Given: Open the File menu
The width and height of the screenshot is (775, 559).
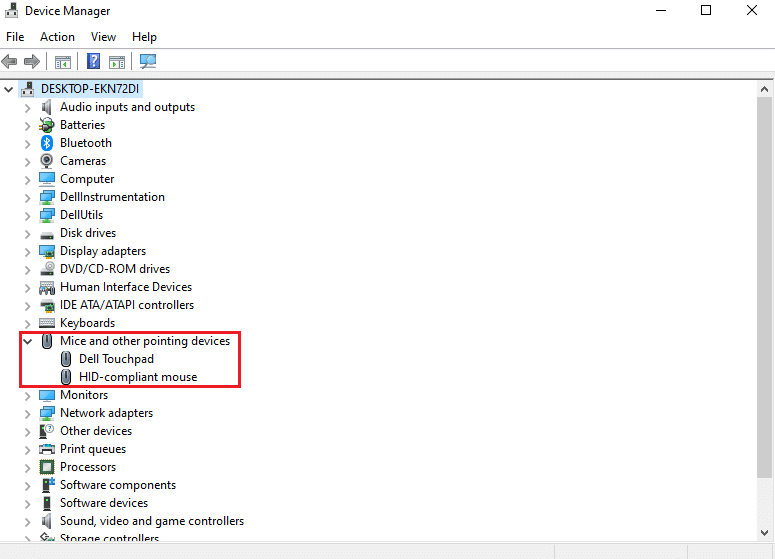Looking at the screenshot, I should pos(15,37).
